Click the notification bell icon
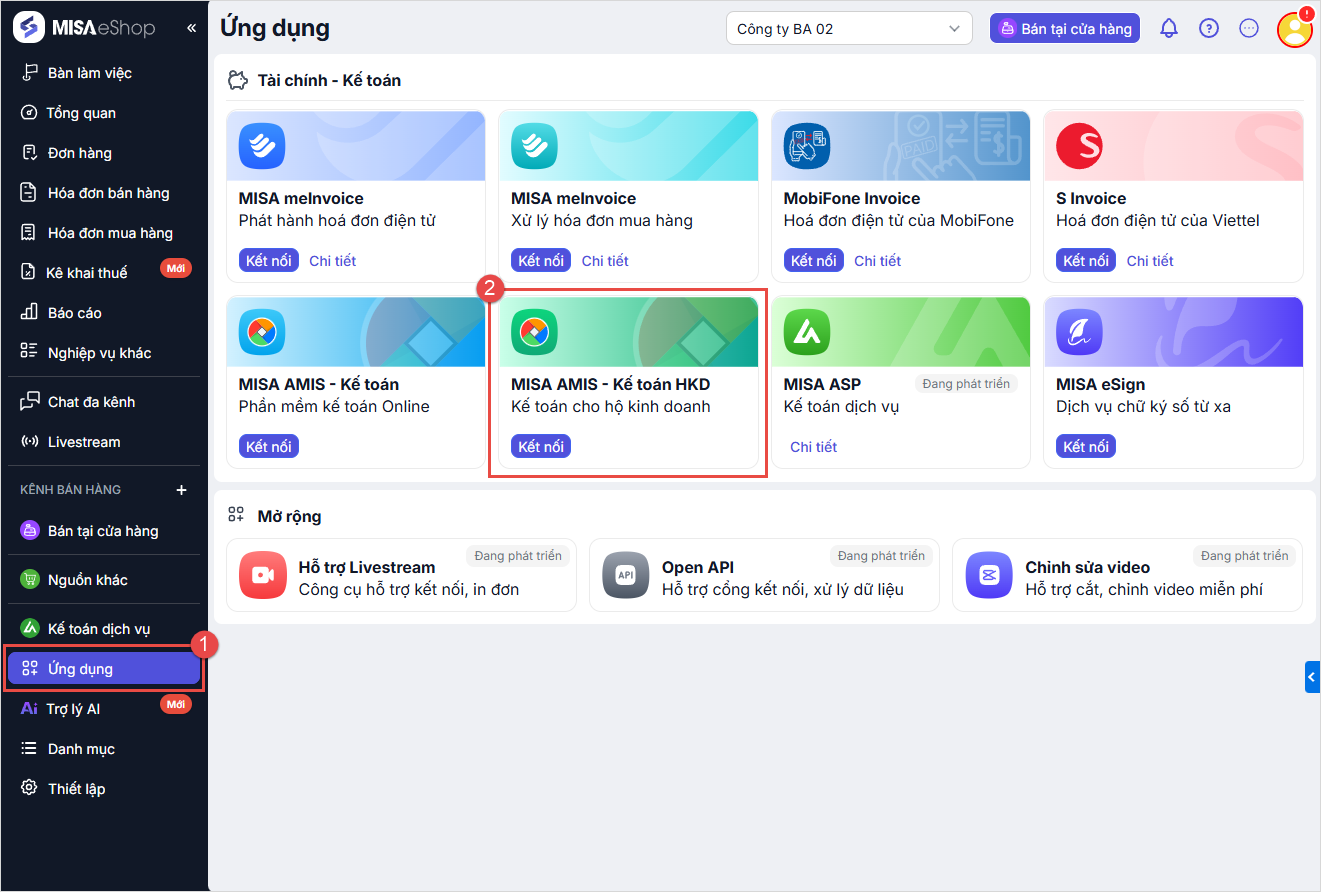 [1168, 29]
